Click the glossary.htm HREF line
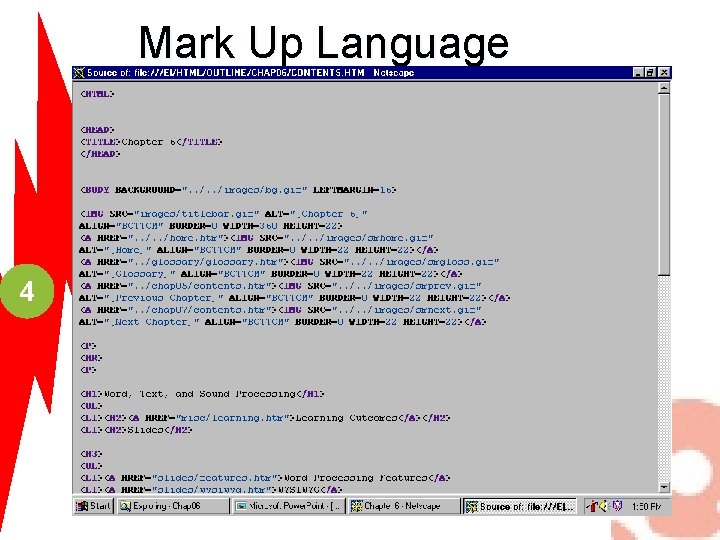This screenshot has height=540, width=720. [289, 262]
